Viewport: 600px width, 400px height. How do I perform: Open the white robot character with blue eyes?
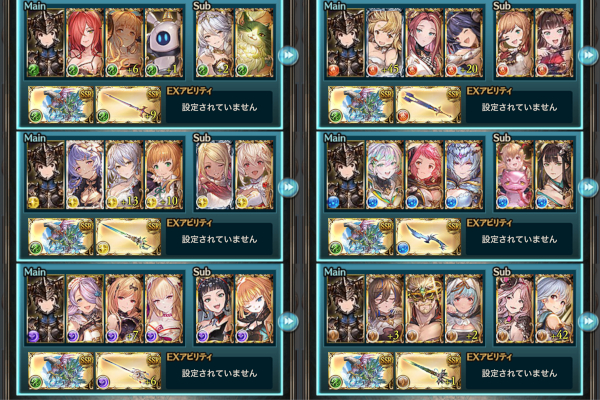pyautogui.click(x=164, y=43)
